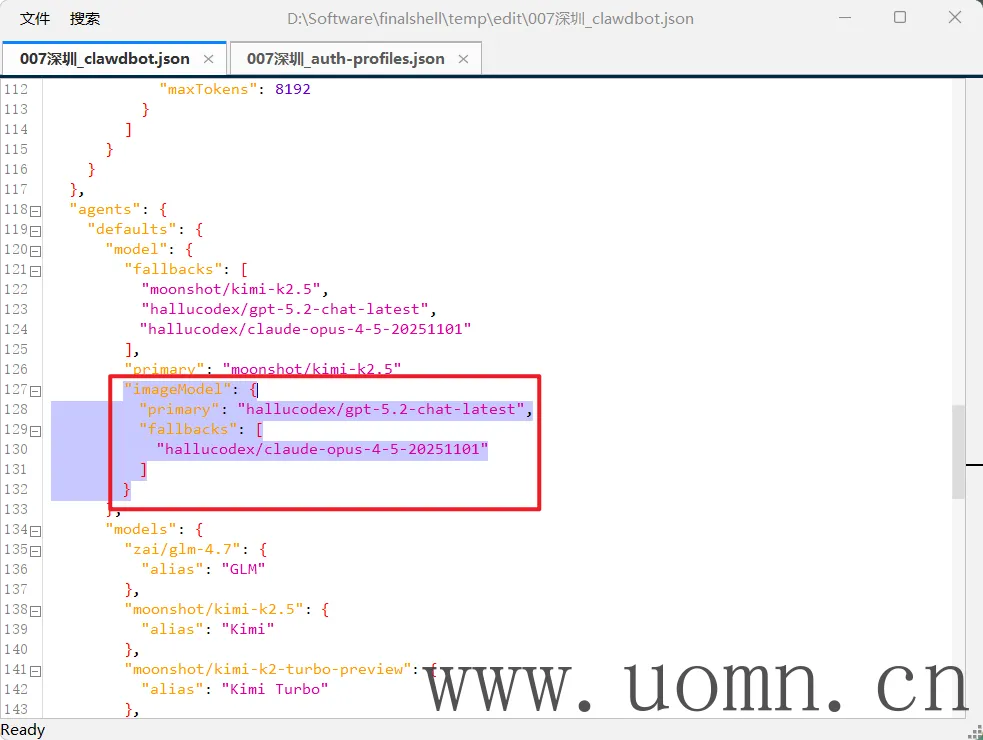Open the 文件 menu

point(35,19)
